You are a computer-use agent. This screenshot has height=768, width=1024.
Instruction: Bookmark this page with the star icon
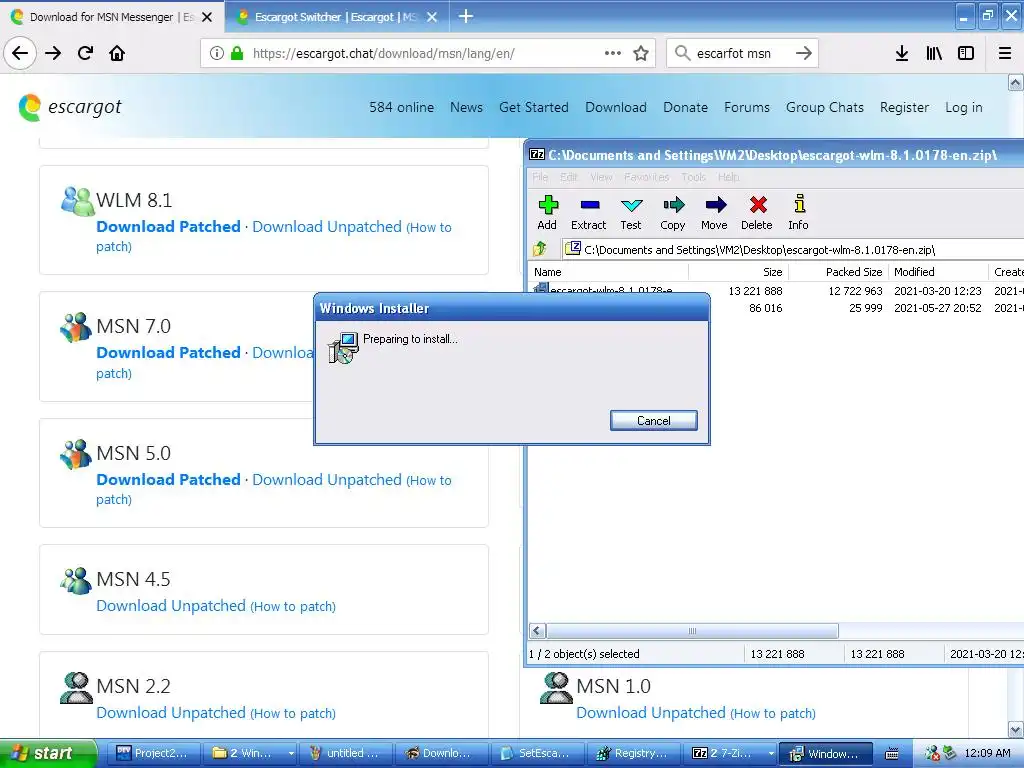pos(641,53)
